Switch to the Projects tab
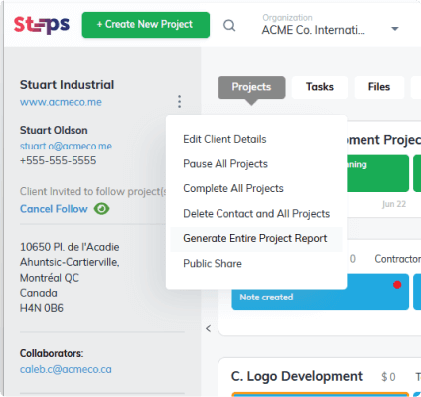Image resolution: width=421 pixels, height=397 pixels. (252, 87)
